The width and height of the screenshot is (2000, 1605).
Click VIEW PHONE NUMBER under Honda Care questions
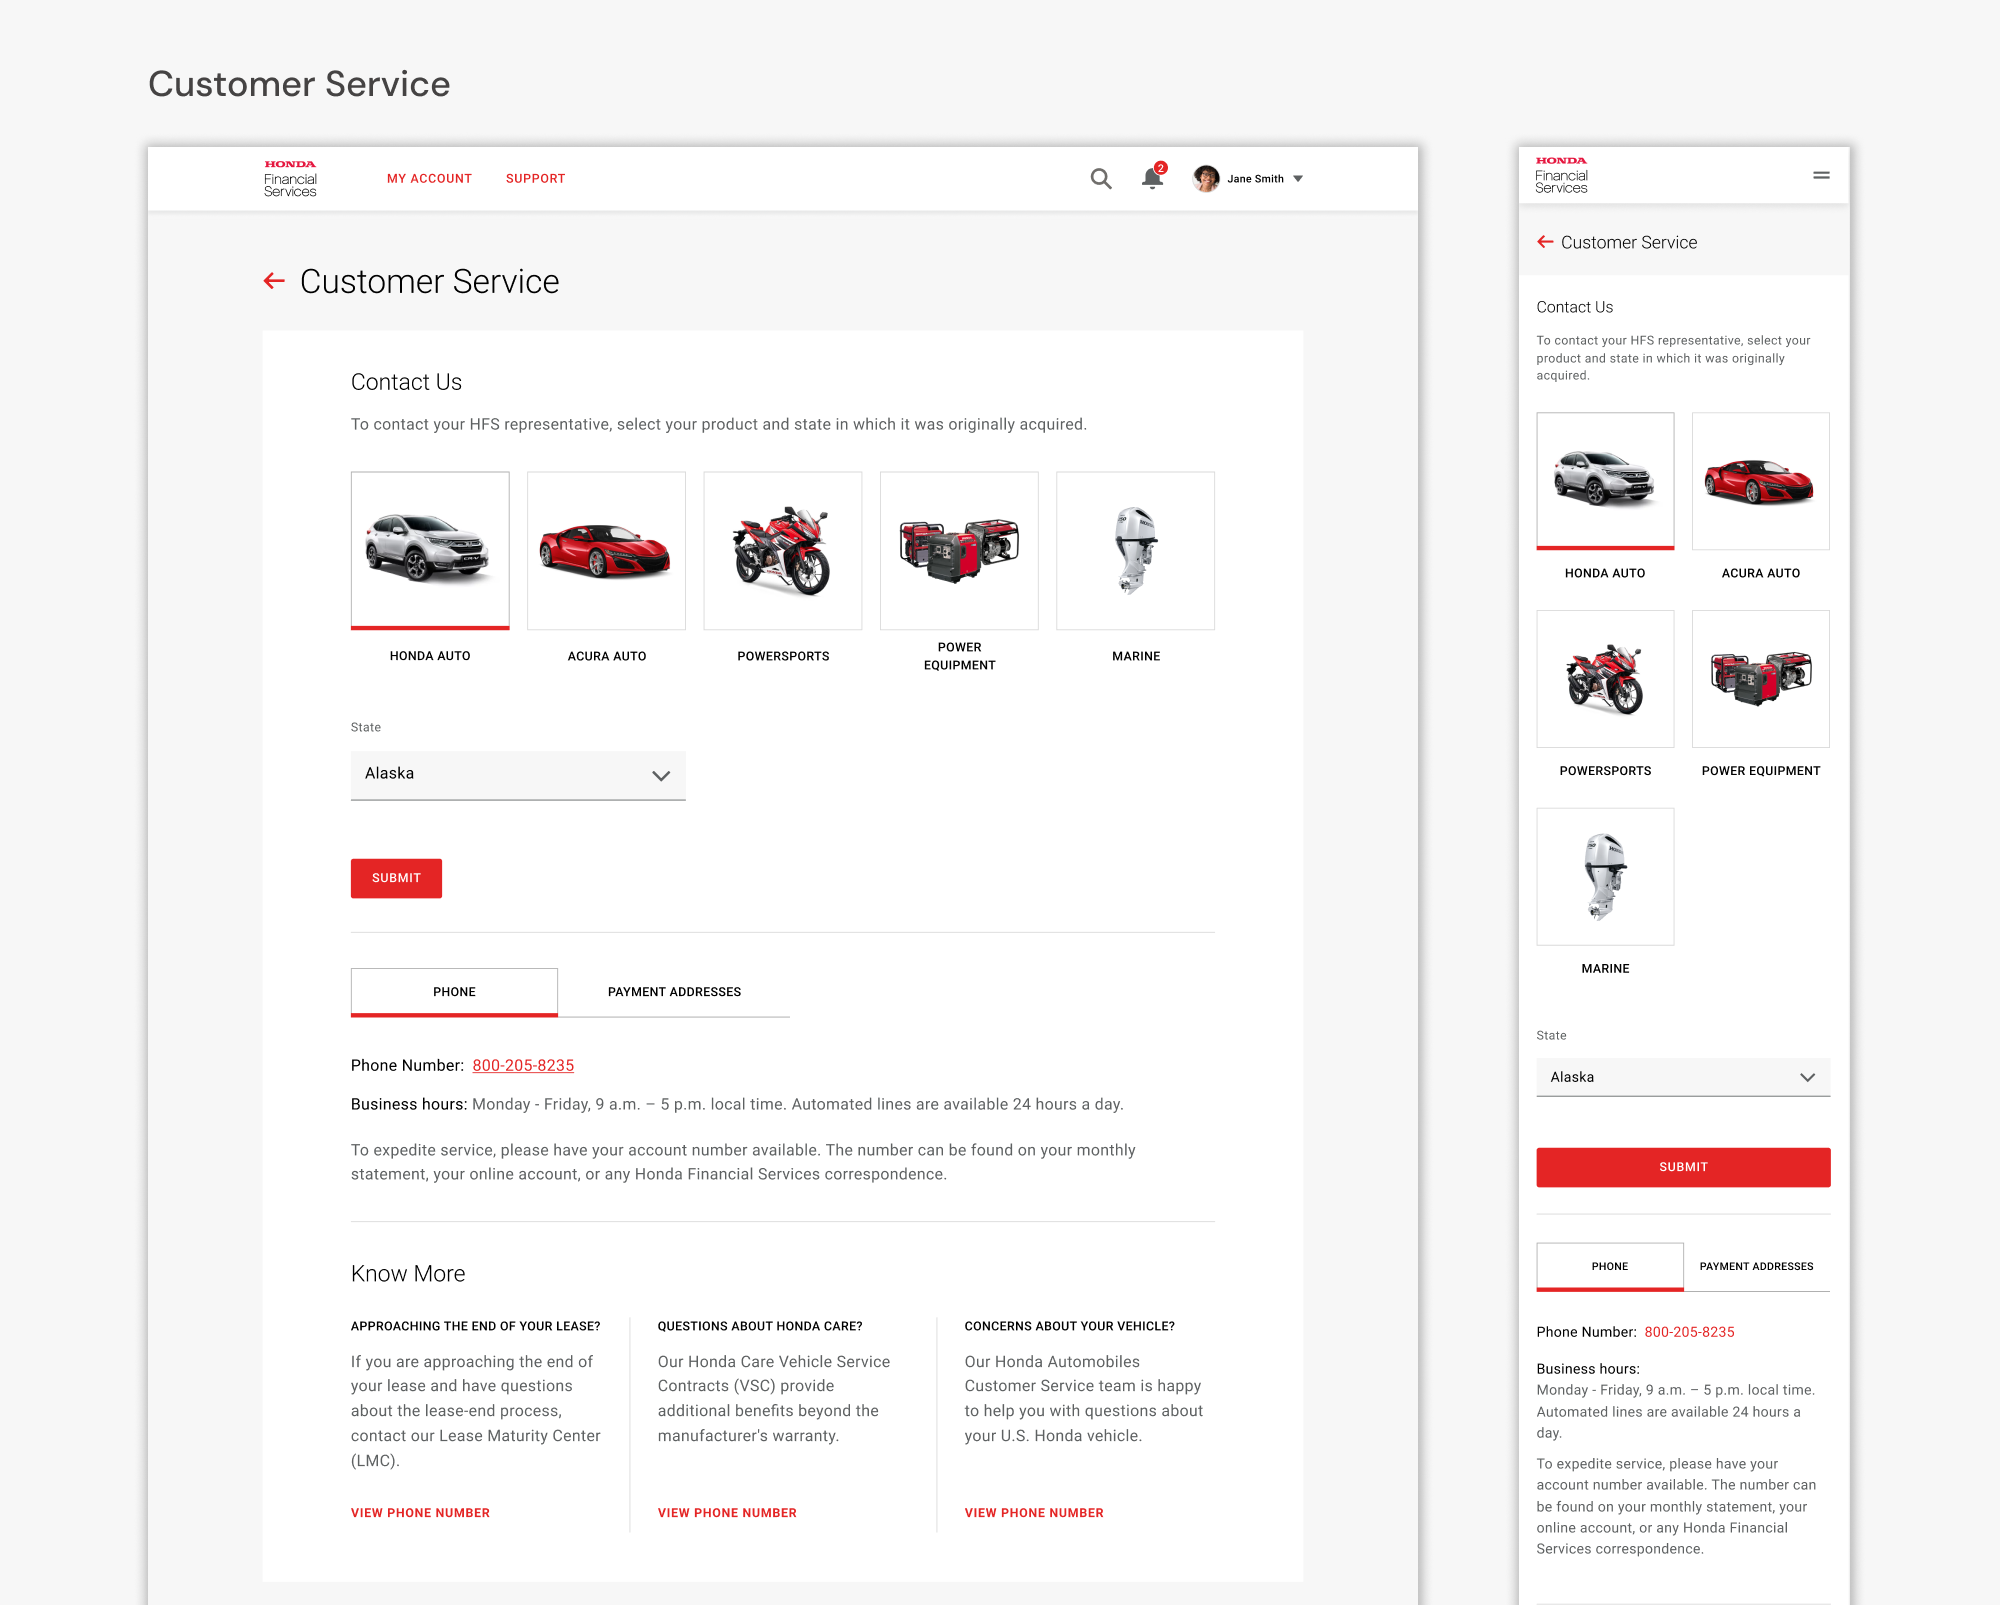tap(727, 1513)
